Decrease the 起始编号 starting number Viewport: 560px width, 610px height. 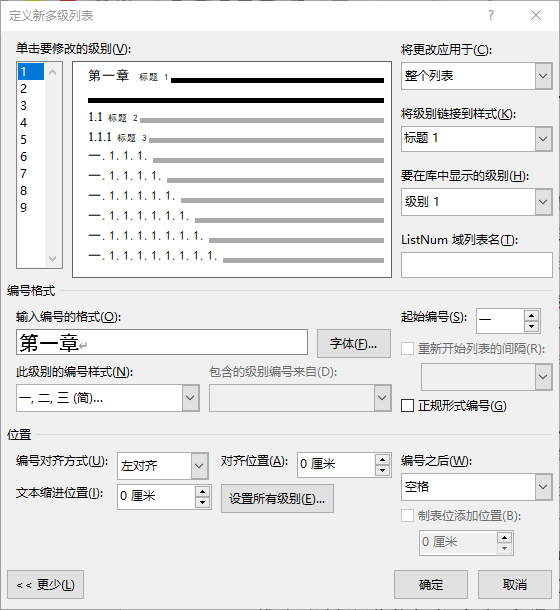click(531, 327)
